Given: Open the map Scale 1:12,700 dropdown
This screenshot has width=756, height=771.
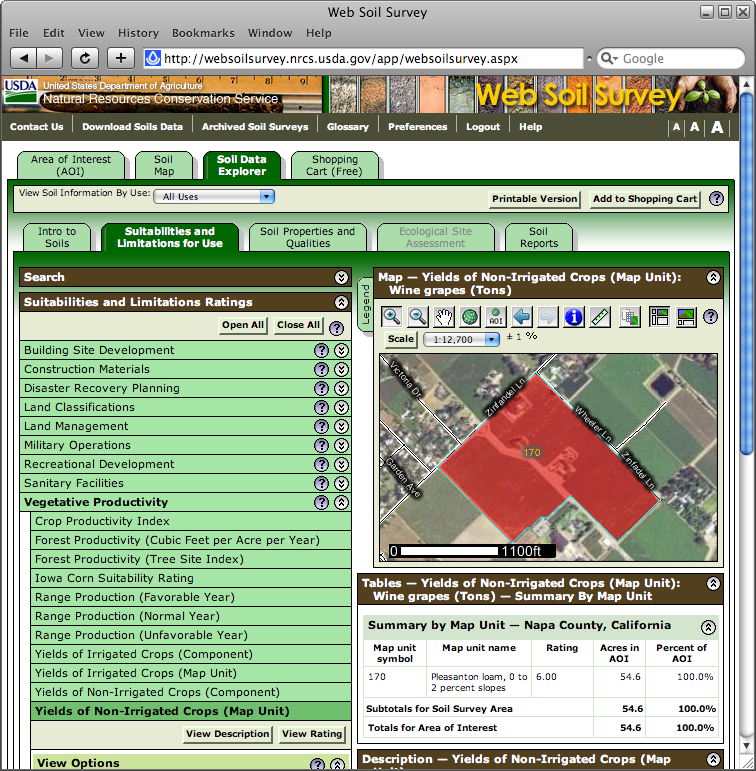Looking at the screenshot, I should pos(461,339).
